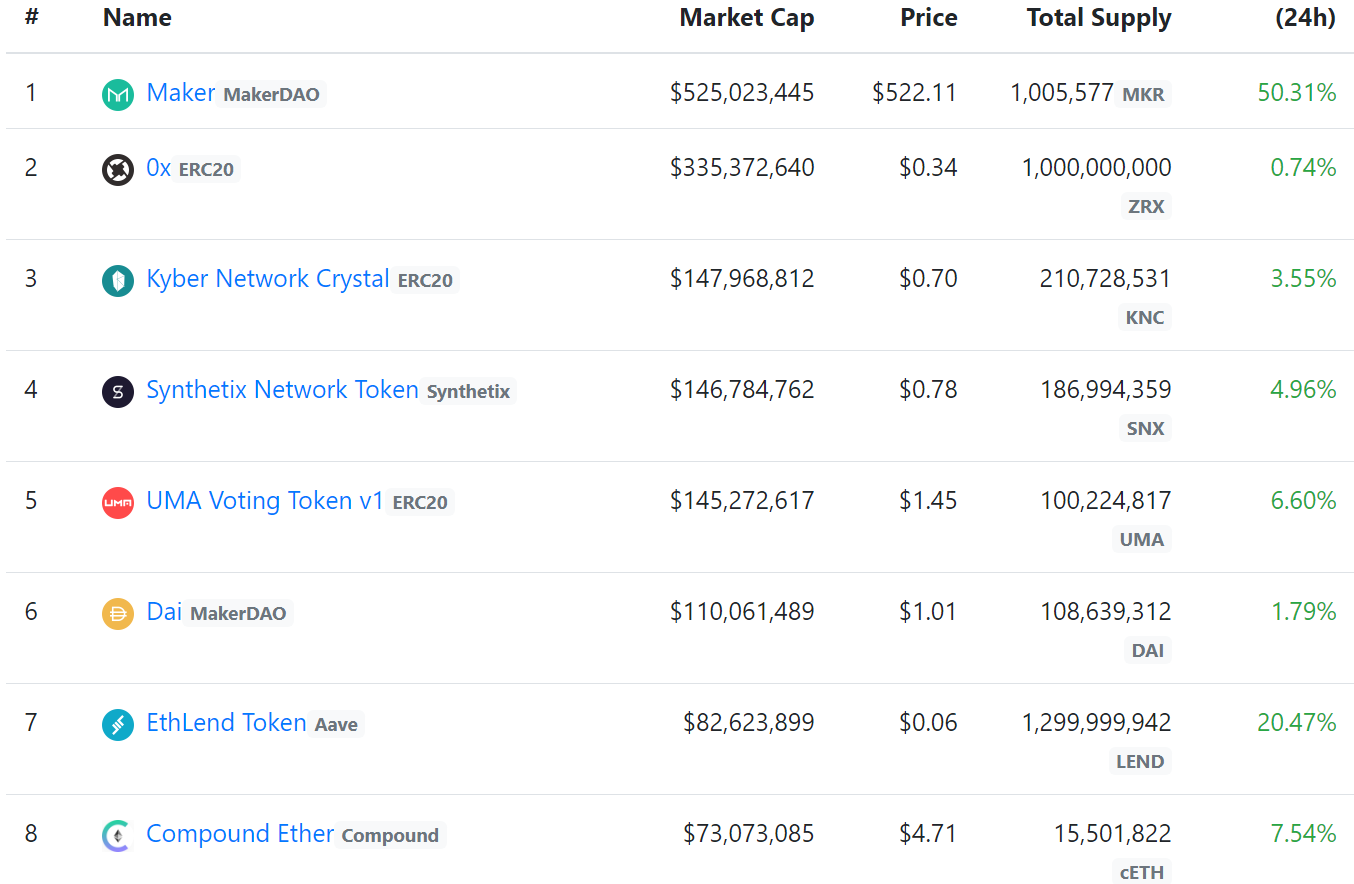Open the 0x token page
Image resolution: width=1354 pixels, height=884 pixels.
(157, 167)
